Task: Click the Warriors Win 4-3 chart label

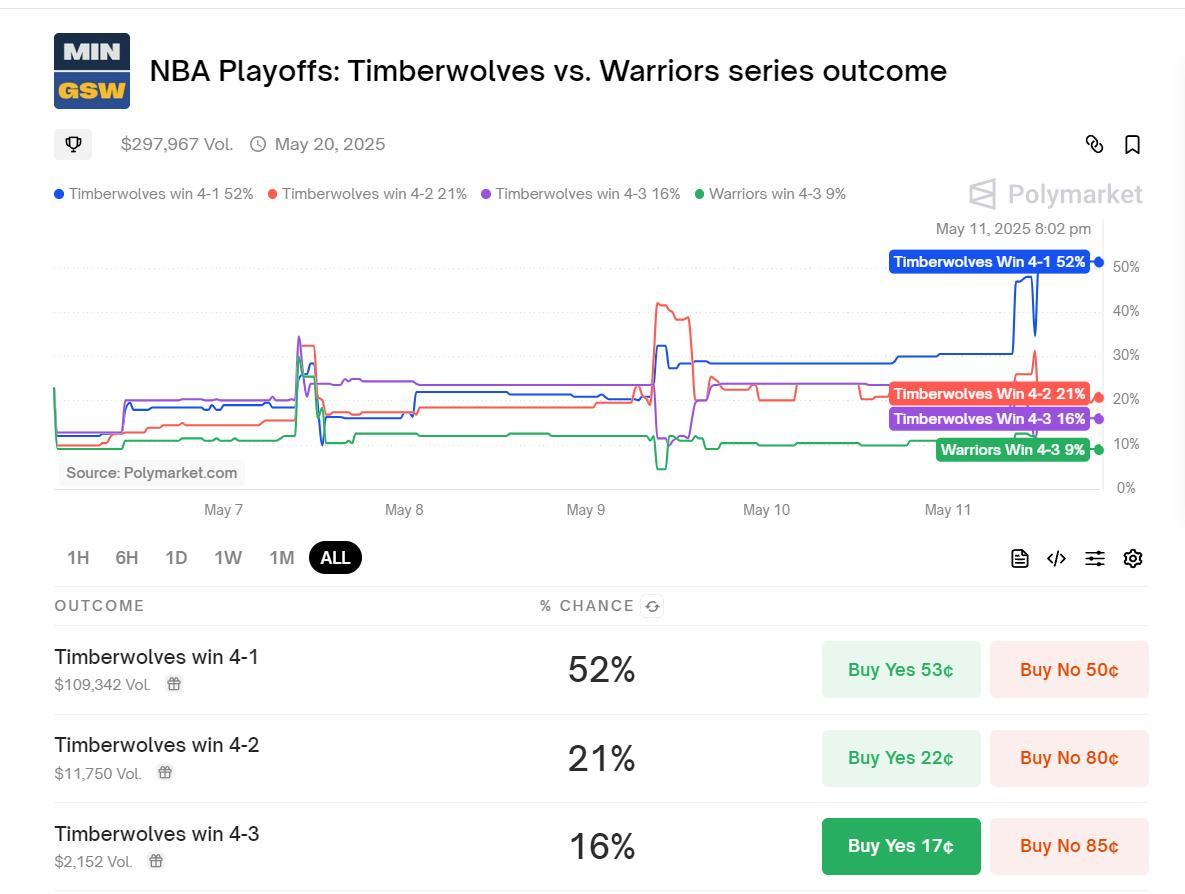Action: (1012, 450)
